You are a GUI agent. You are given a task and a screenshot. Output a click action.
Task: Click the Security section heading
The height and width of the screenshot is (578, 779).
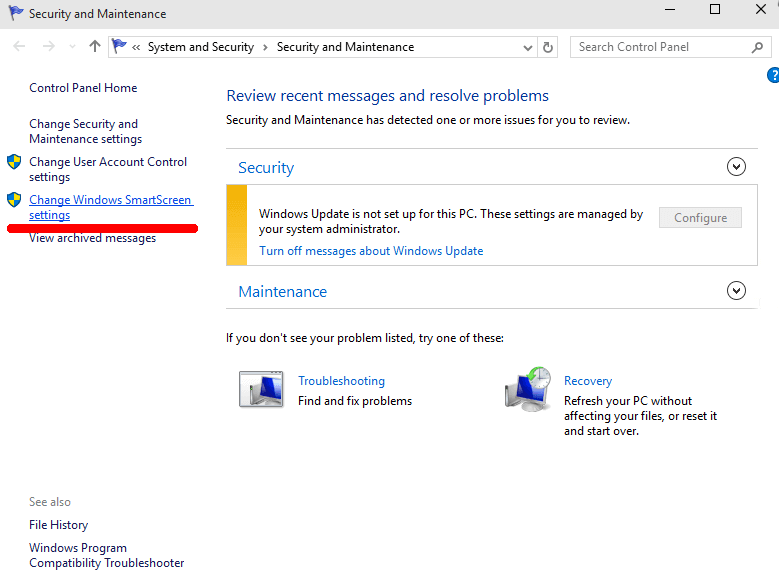pyautogui.click(x=266, y=167)
